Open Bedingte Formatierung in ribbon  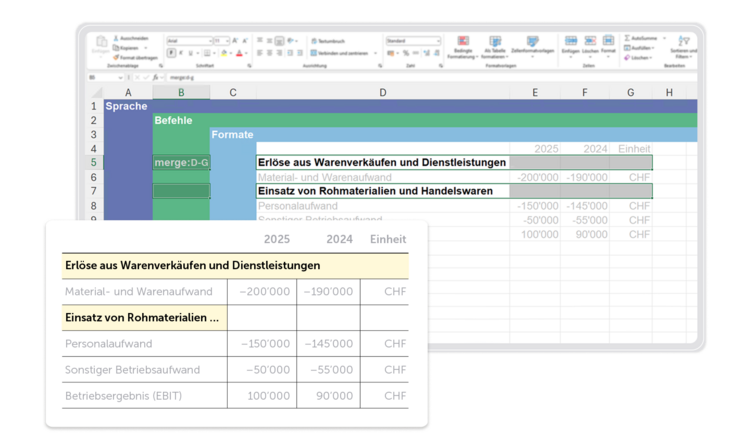463,44
